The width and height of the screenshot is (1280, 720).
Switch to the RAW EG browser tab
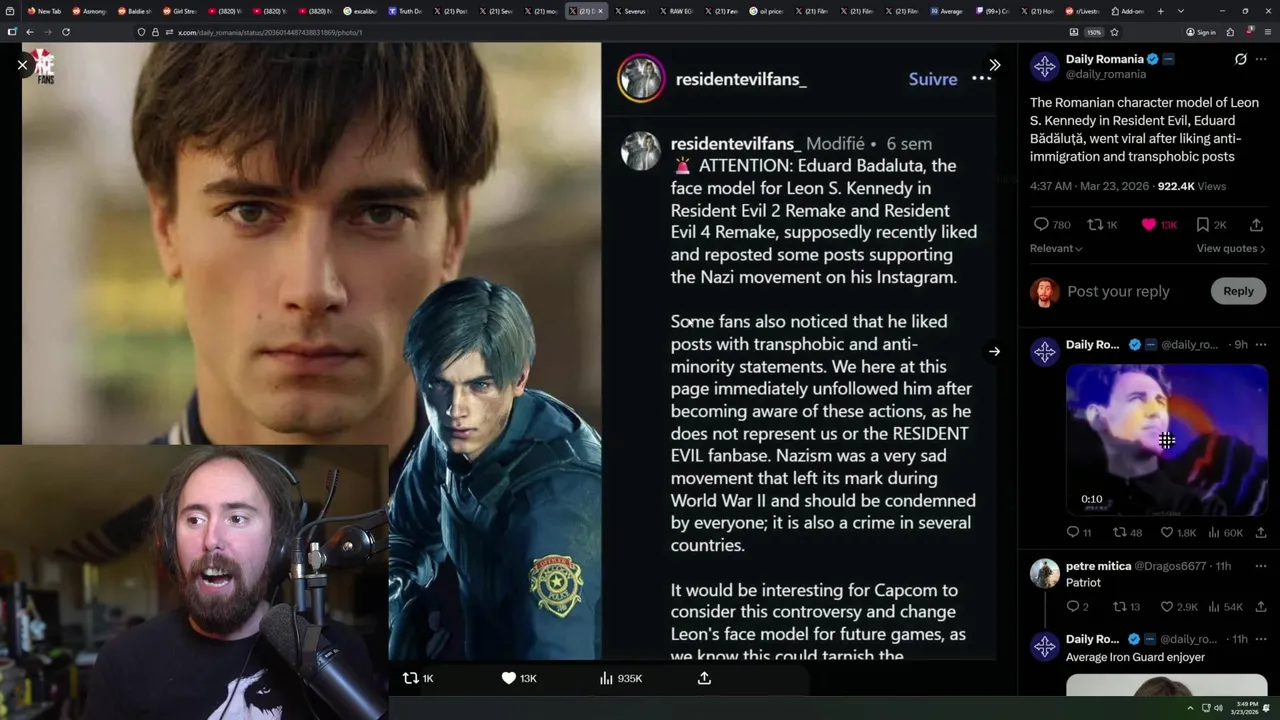675,11
